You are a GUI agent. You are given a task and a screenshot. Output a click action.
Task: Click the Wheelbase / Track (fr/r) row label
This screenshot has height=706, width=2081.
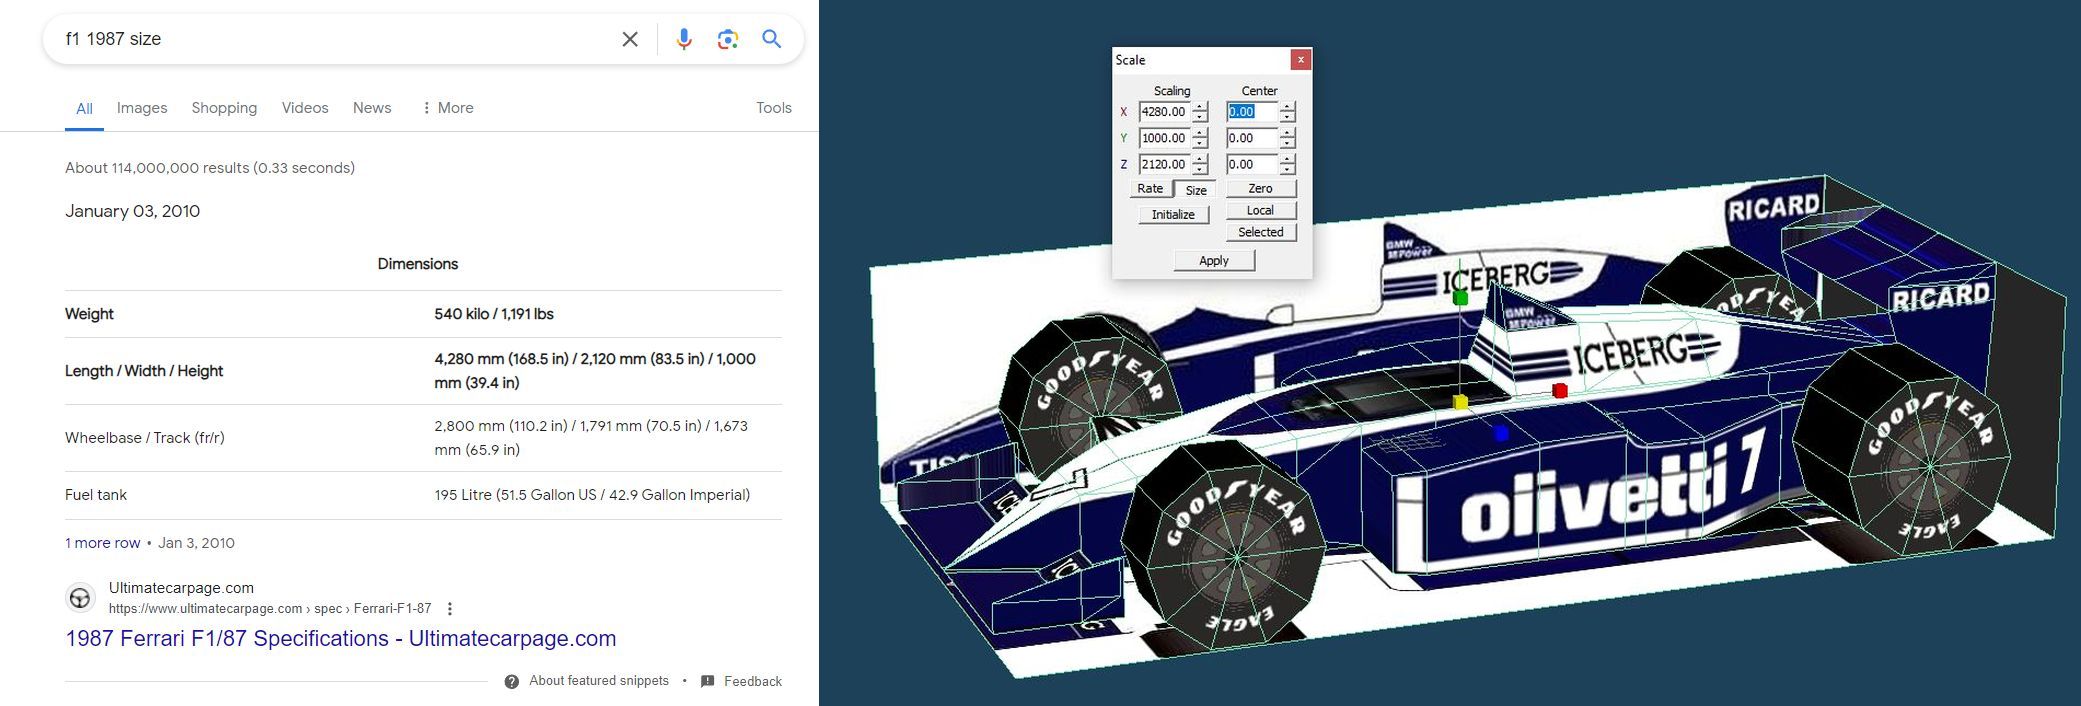145,438
